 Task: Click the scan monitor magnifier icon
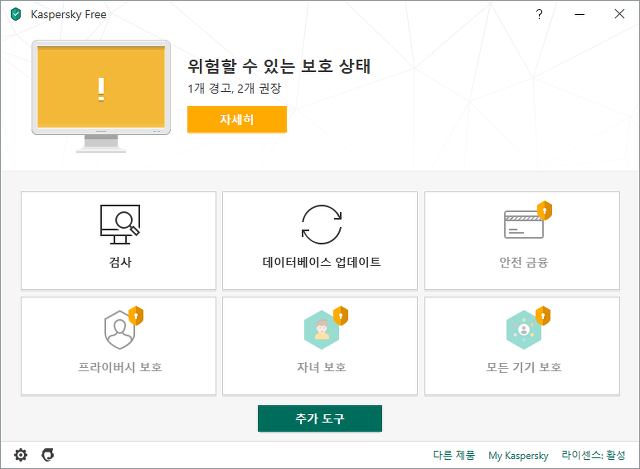(120, 224)
